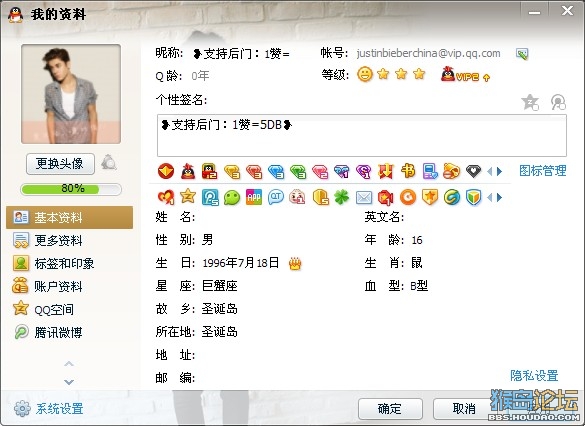Viewport: 585px width, 426px height.
Task: Click the golden 书 book badge icon
Action: (408, 171)
